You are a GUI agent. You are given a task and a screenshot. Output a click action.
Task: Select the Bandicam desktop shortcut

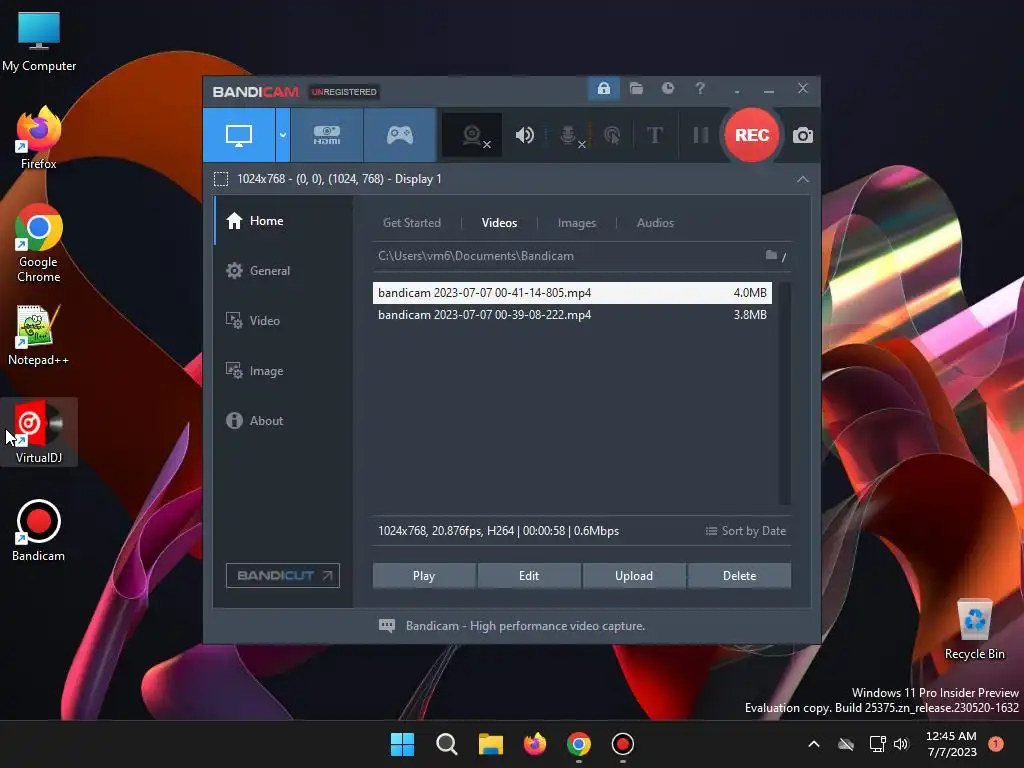pos(39,530)
